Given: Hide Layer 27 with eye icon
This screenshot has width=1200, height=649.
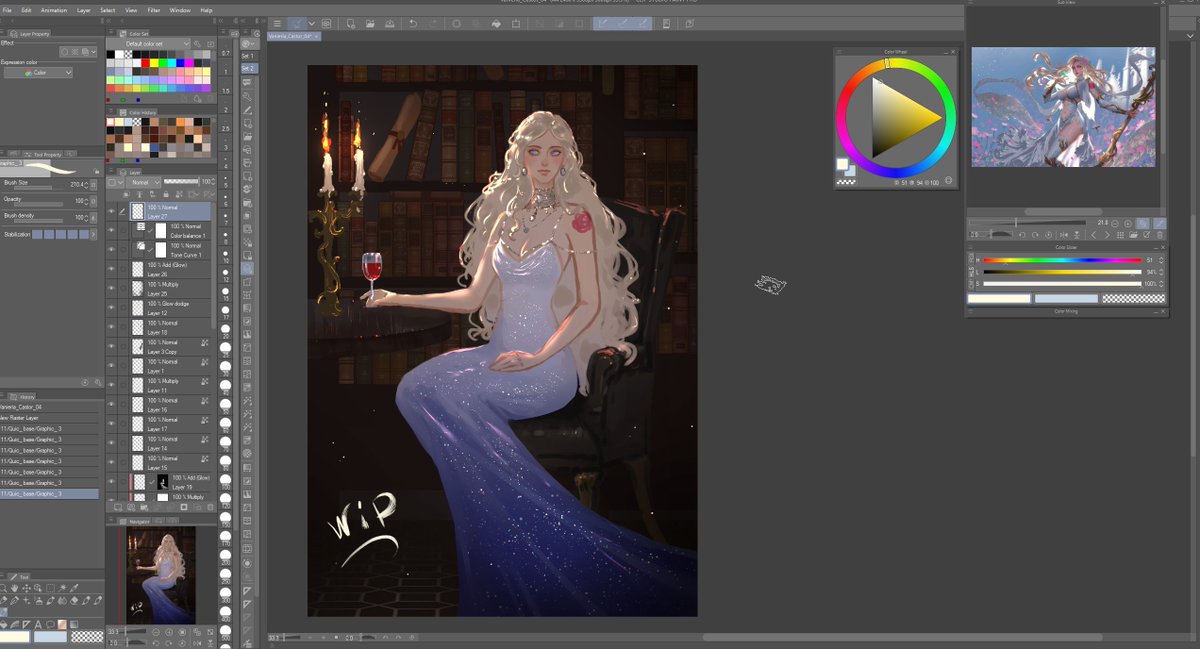Looking at the screenshot, I should tap(111, 211).
